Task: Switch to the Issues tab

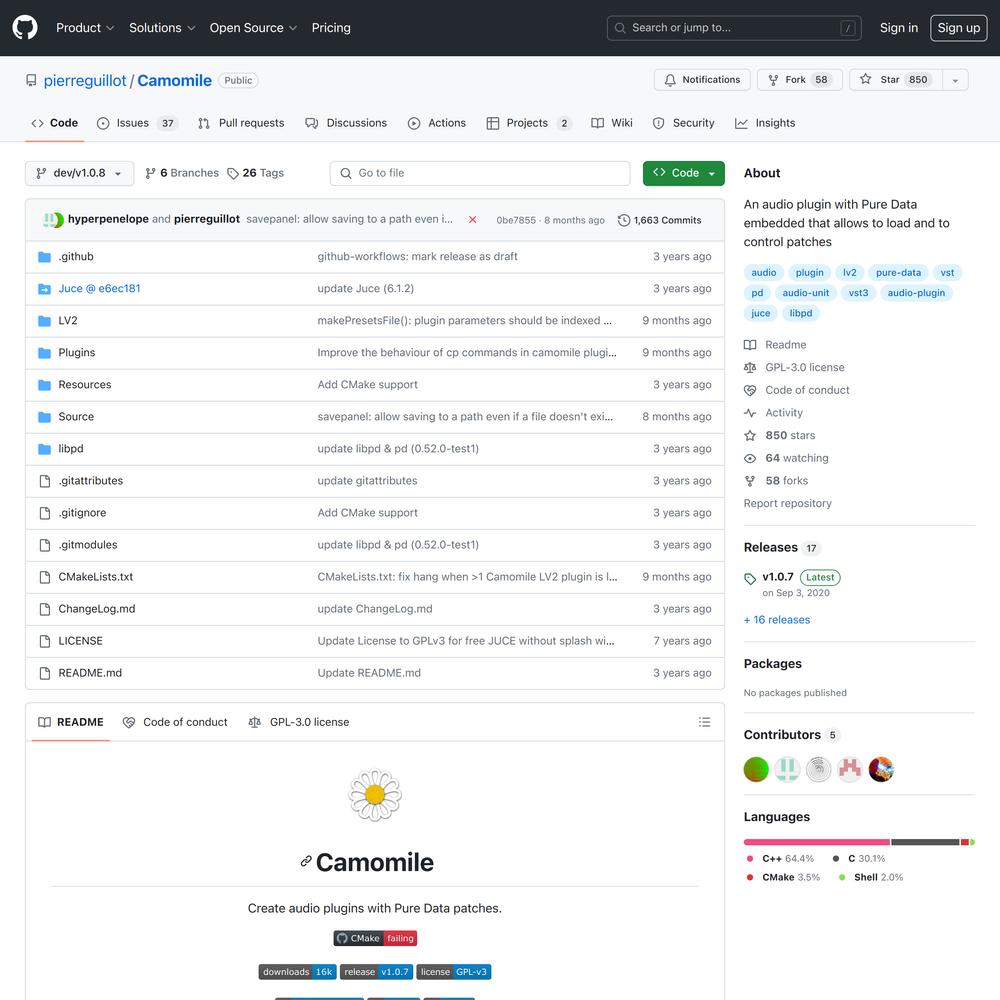Action: pyautogui.click(x=137, y=123)
